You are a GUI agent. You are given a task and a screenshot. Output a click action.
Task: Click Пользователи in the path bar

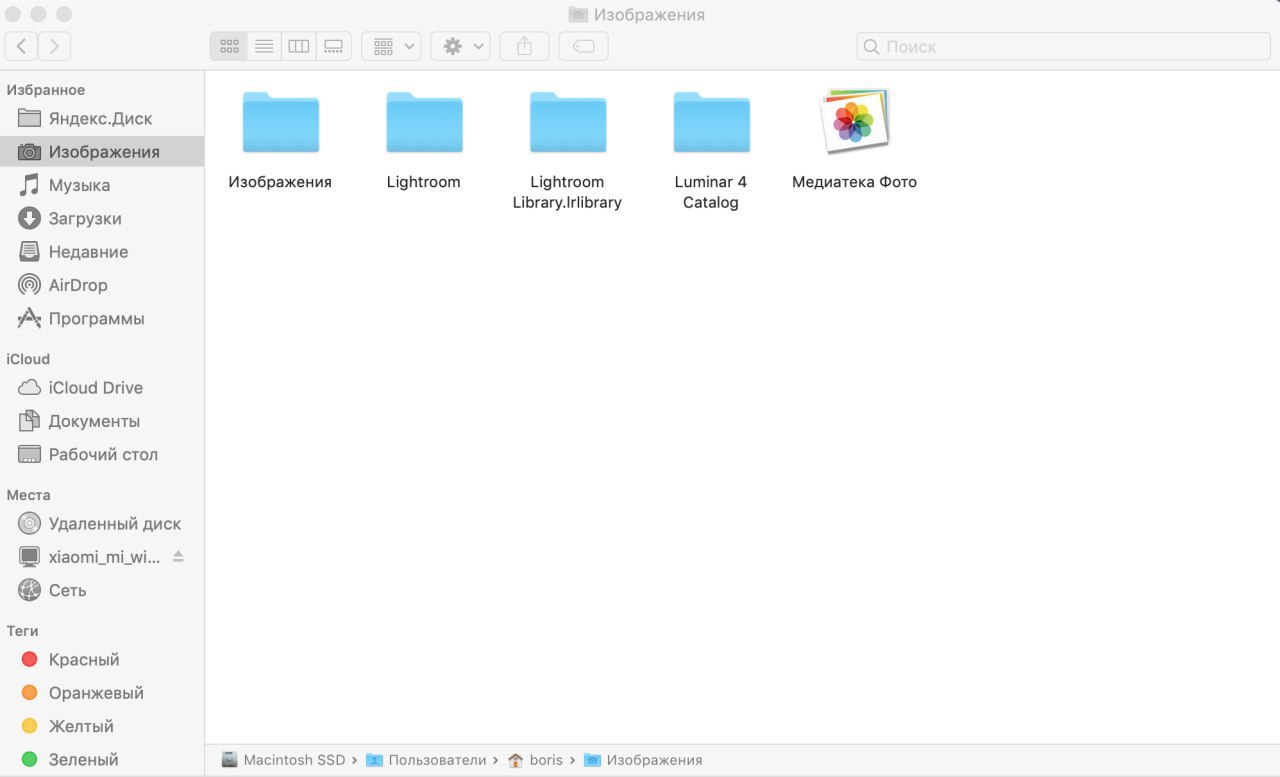pyautogui.click(x=426, y=760)
